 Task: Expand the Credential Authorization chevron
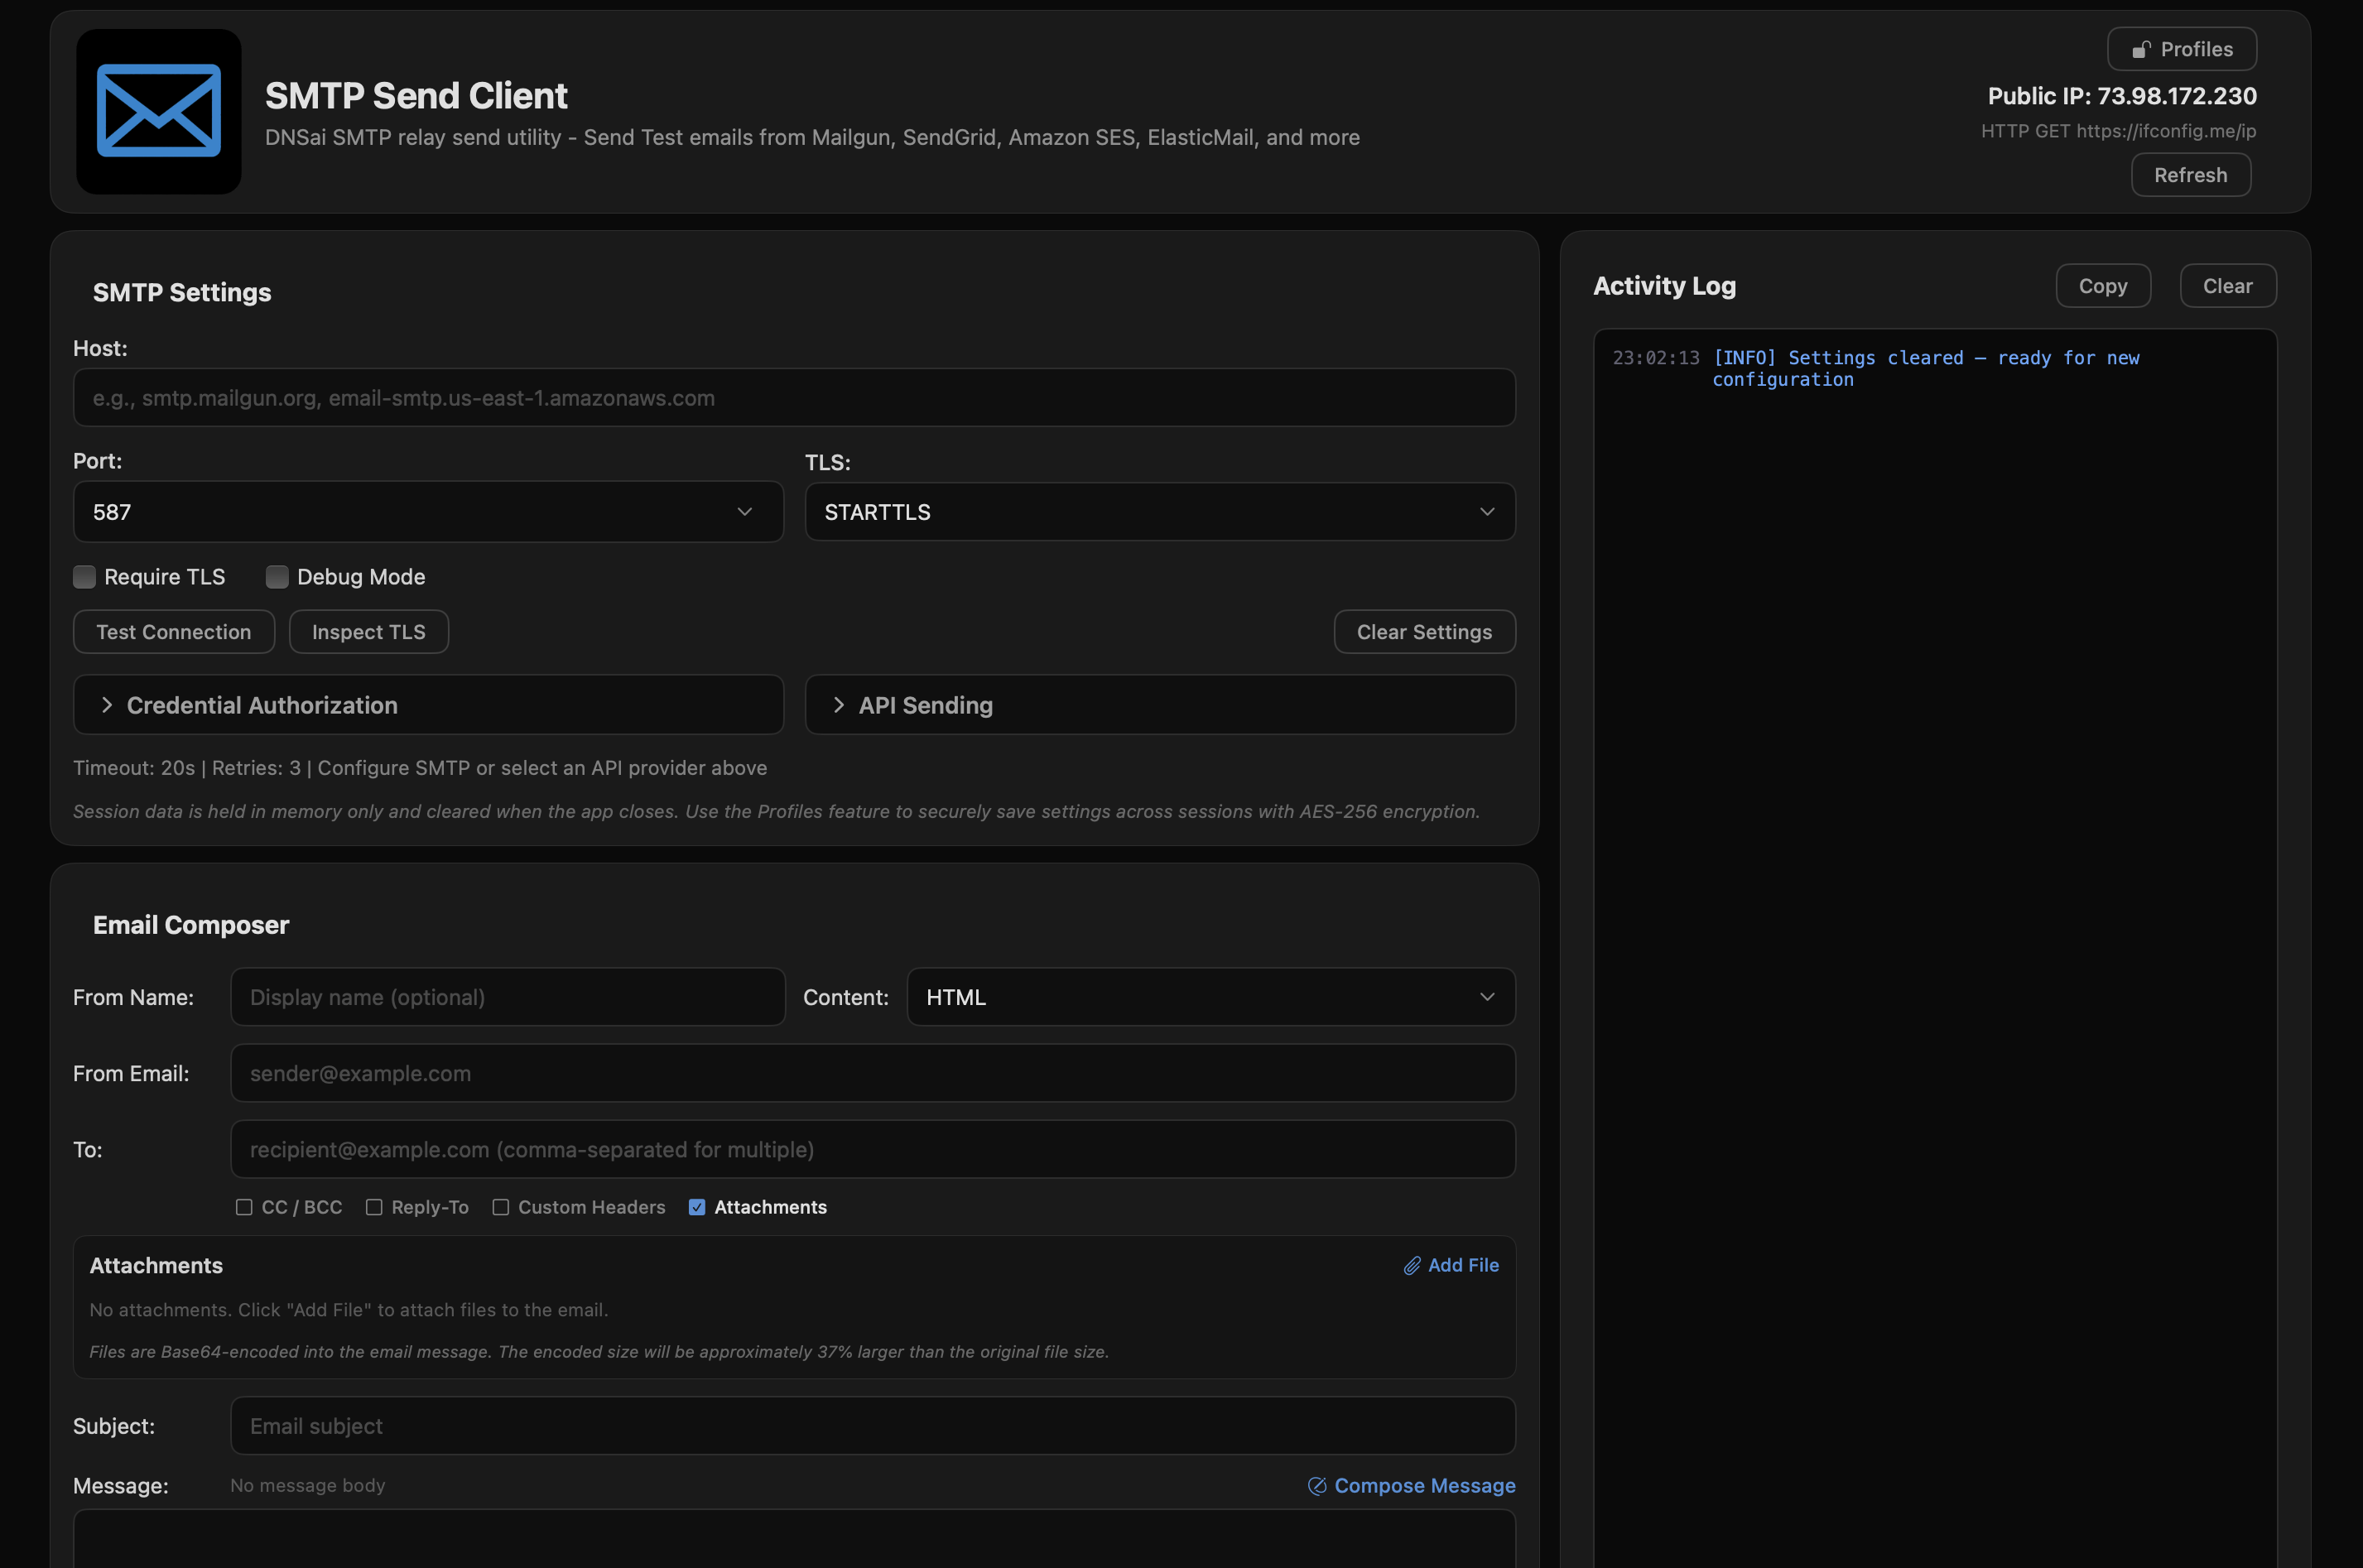click(x=107, y=705)
